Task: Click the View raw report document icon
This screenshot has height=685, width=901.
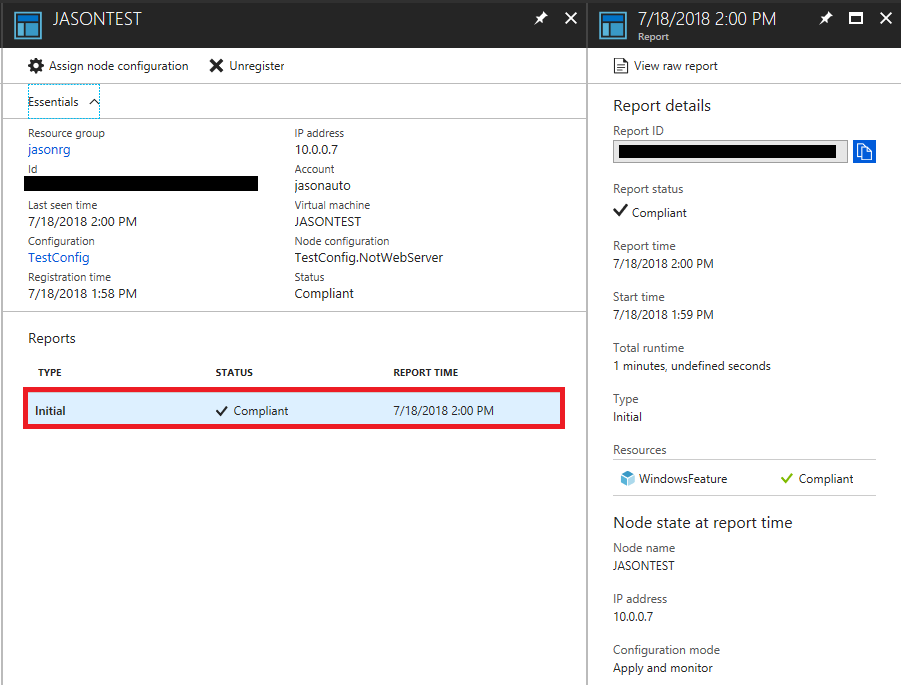Action: pyautogui.click(x=621, y=66)
